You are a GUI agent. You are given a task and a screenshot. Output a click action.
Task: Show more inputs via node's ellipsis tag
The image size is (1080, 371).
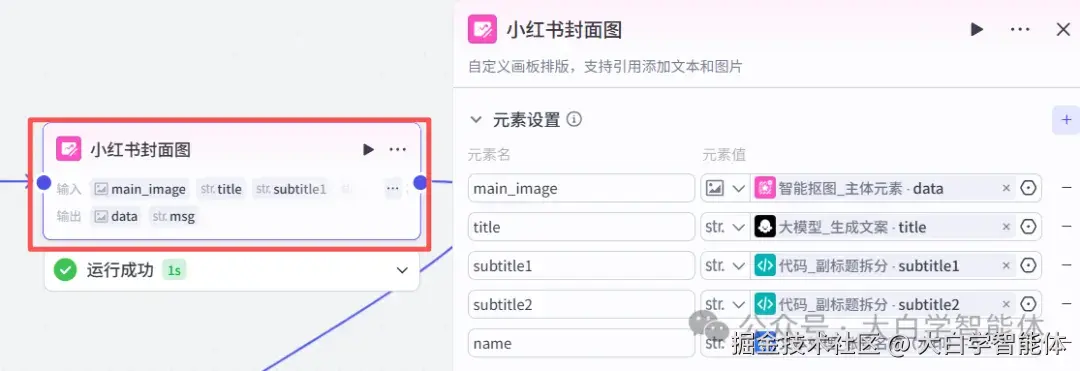click(x=393, y=189)
